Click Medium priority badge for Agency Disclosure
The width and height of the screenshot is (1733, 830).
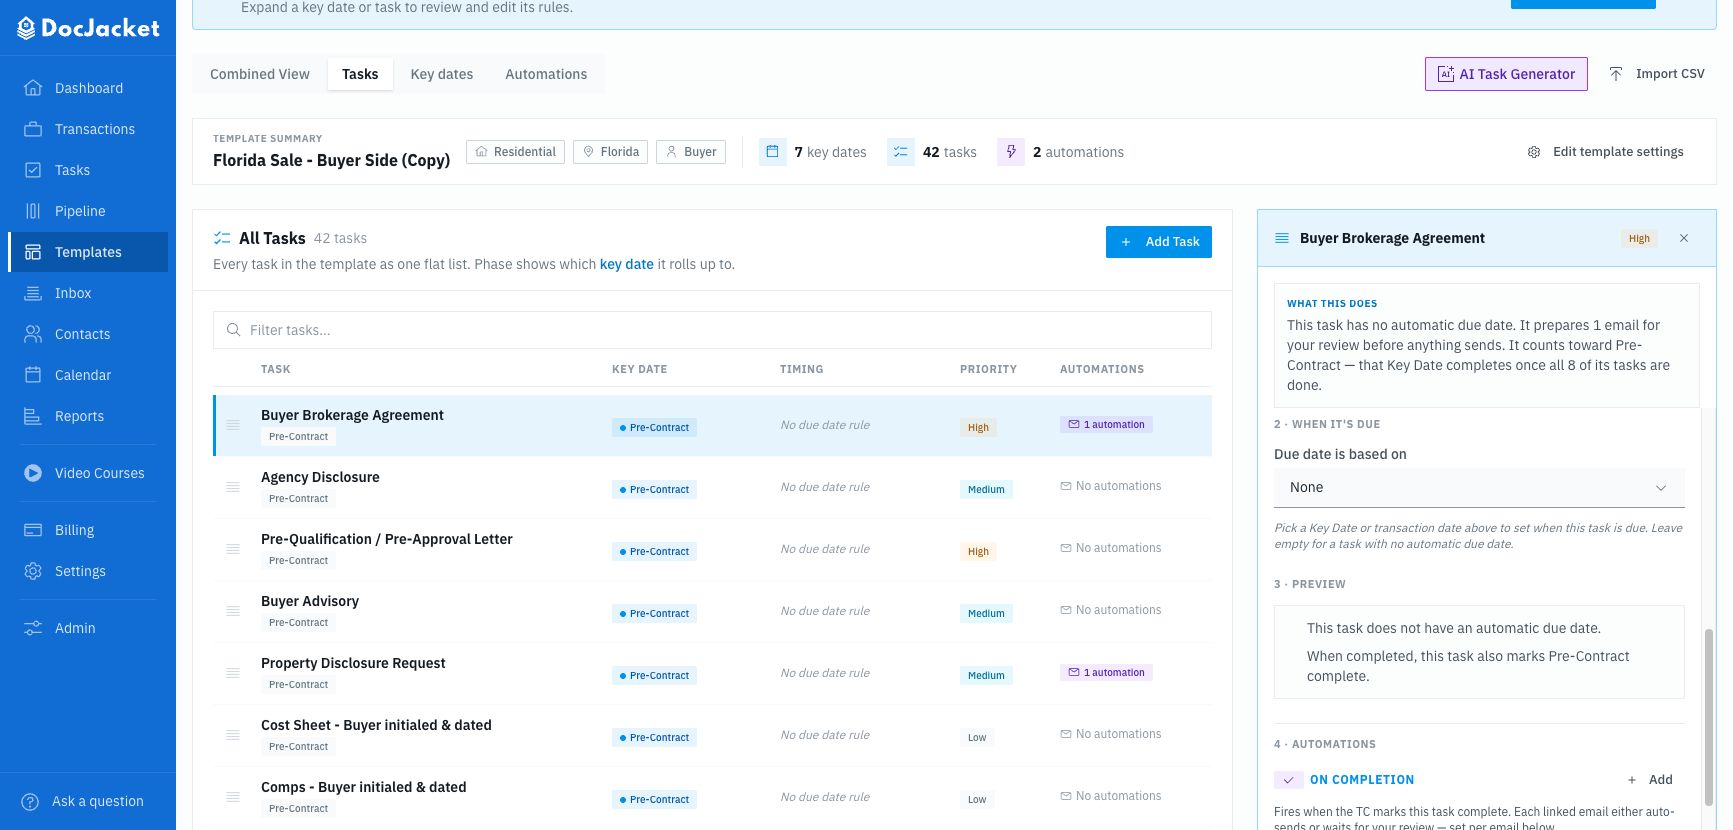coord(986,489)
